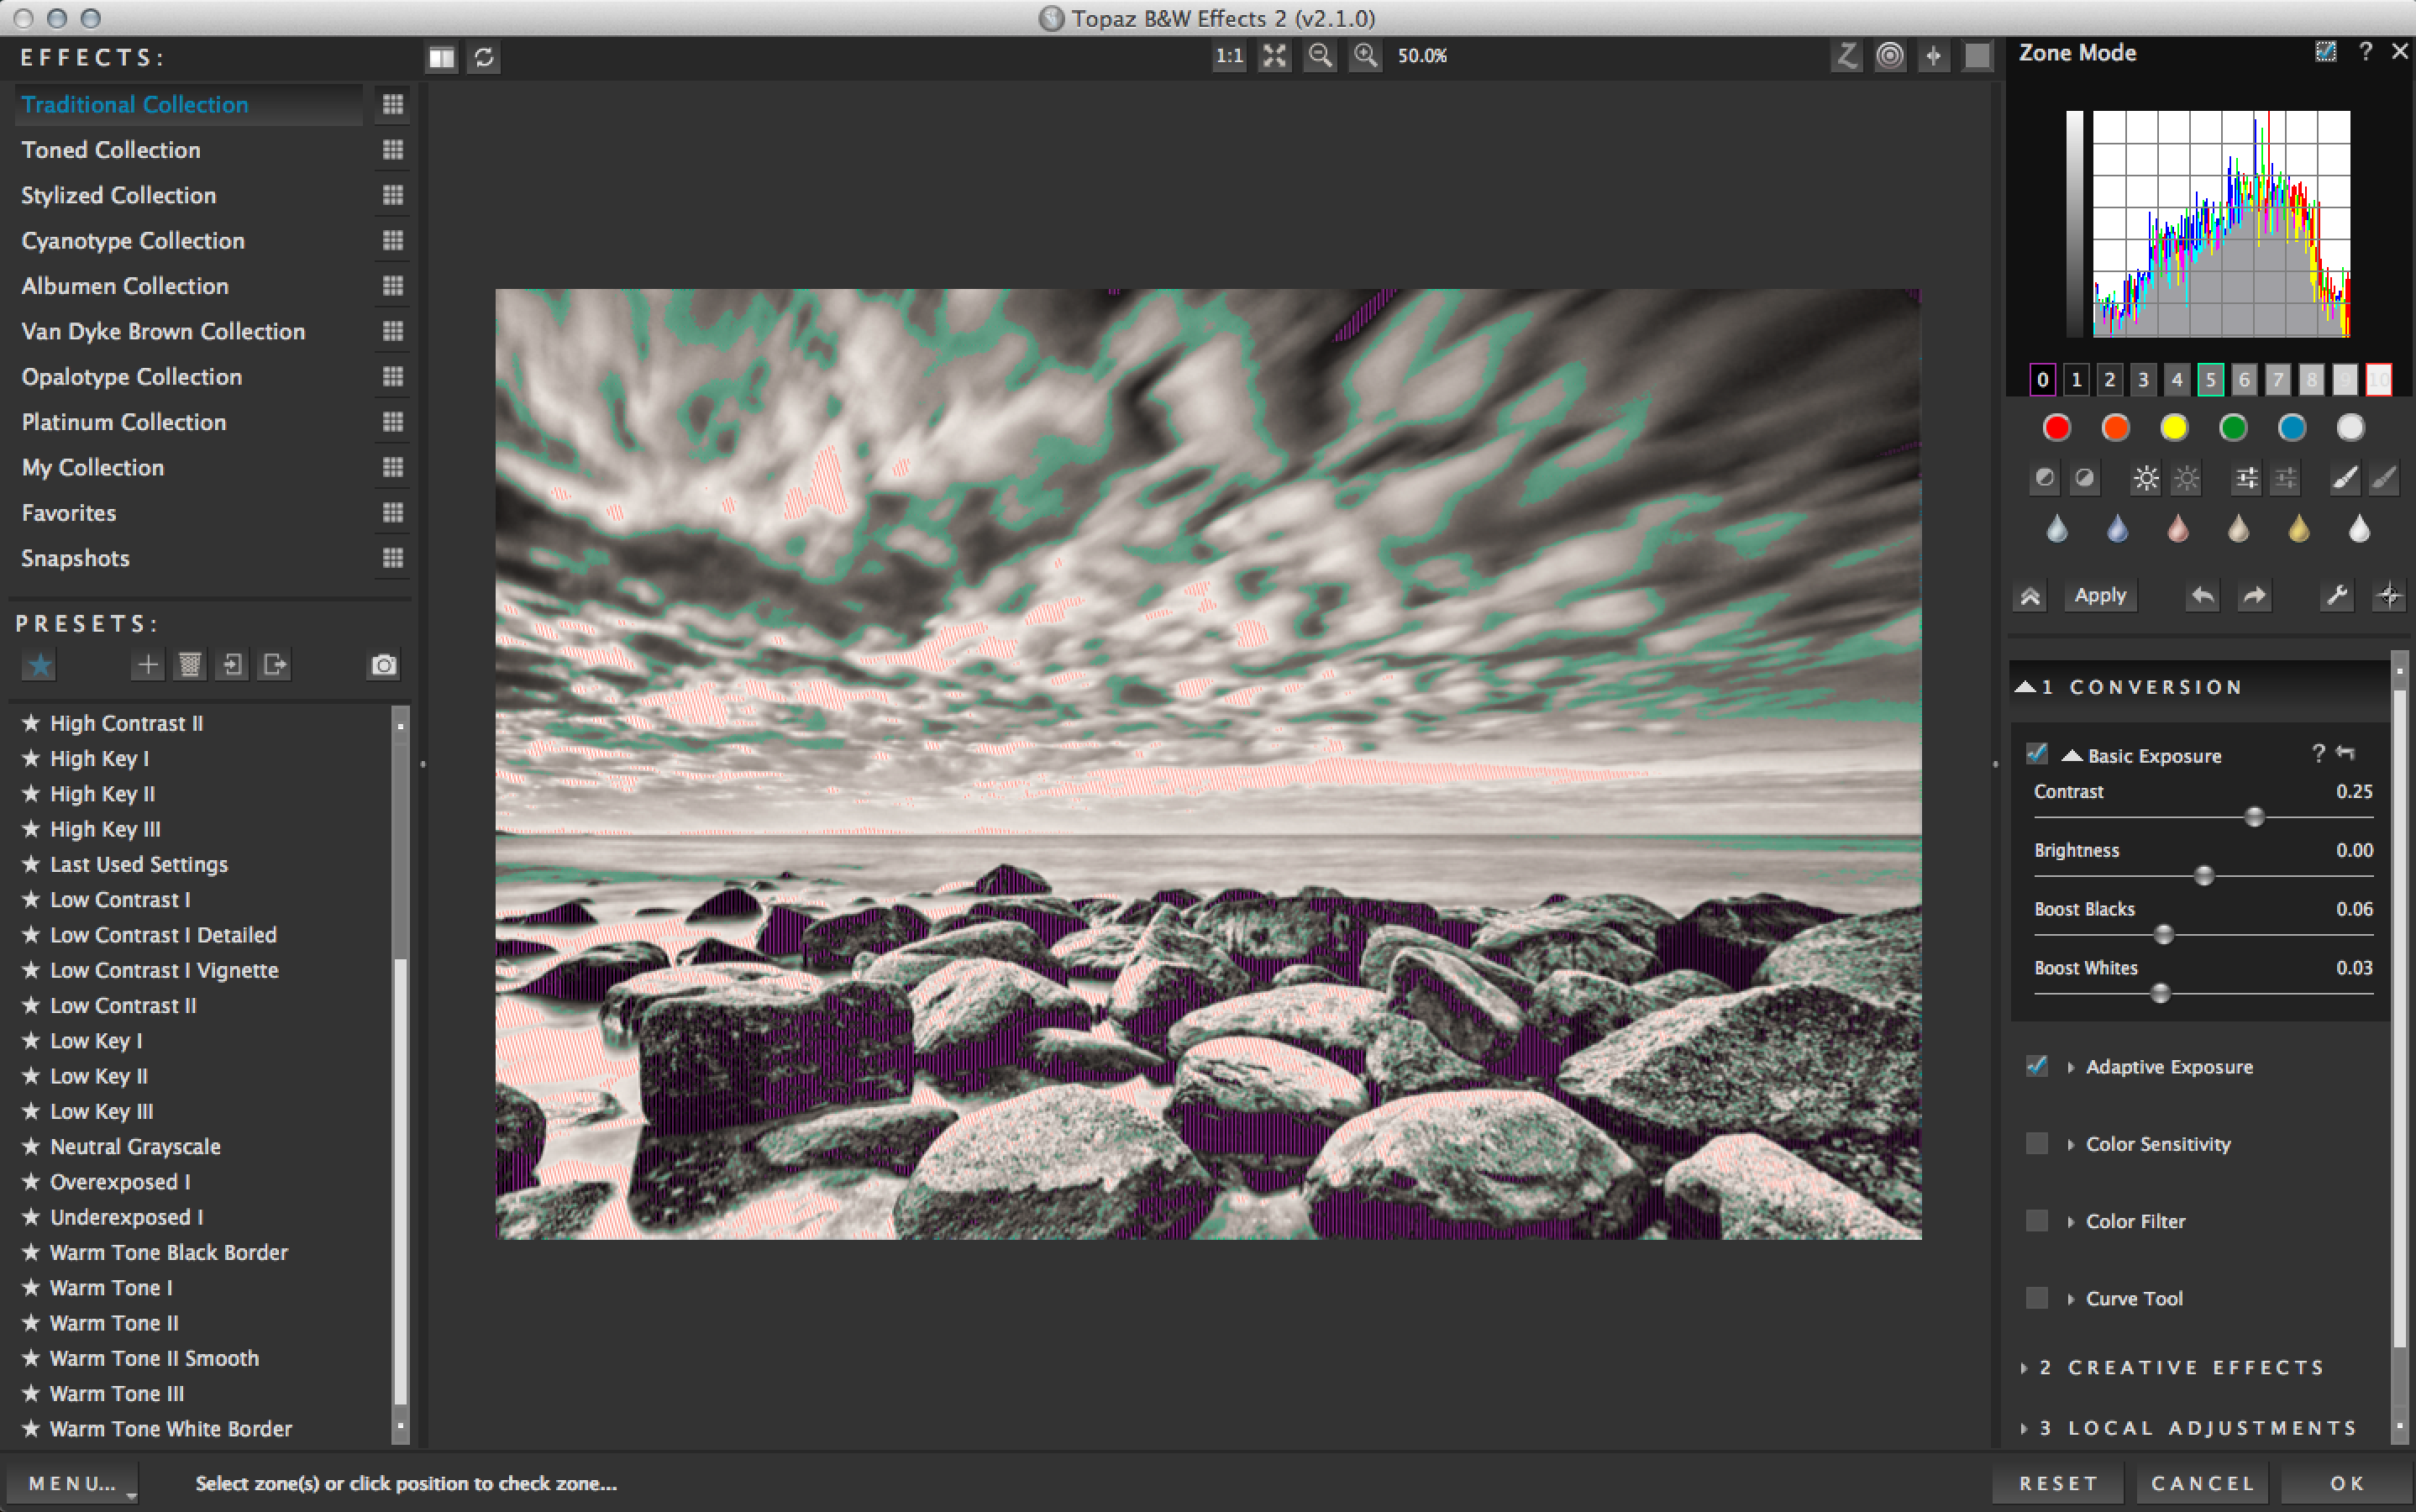This screenshot has height=1512, width=2416.
Task: Open the wrench settings icon
Action: (2337, 596)
